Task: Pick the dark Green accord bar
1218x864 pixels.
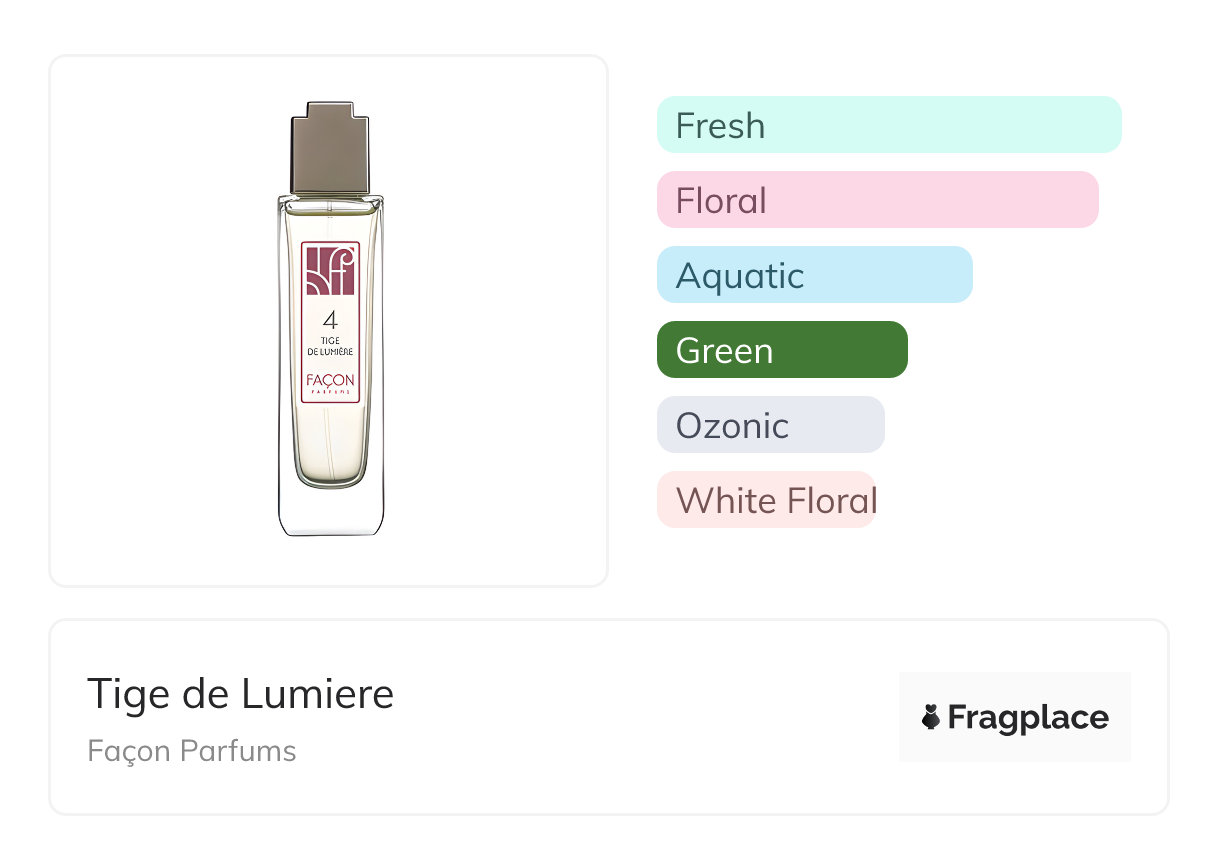Action: pos(781,350)
